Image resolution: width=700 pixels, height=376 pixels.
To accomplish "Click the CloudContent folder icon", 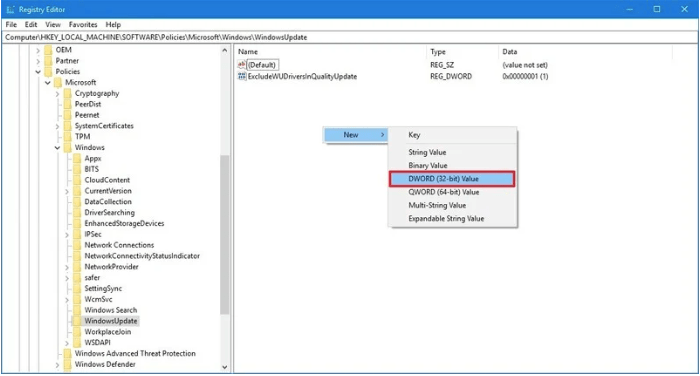I will pos(77,180).
